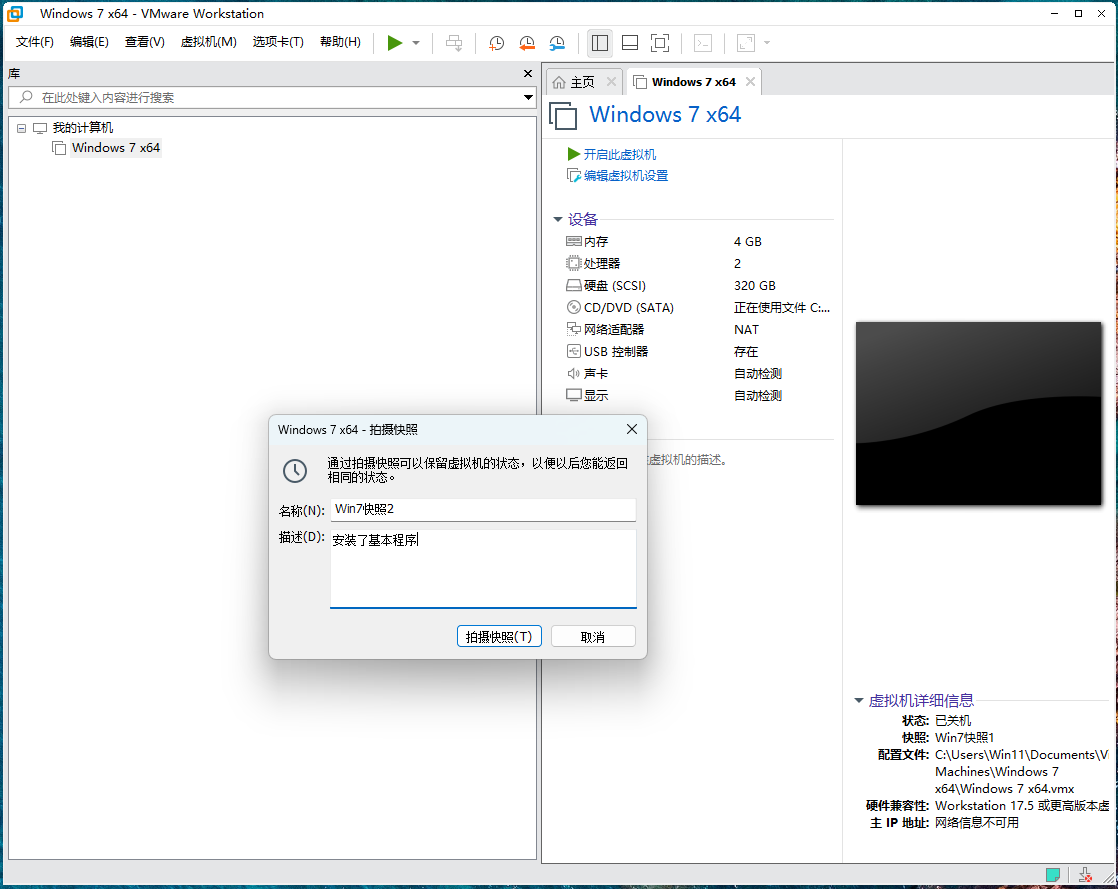This screenshot has width=1118, height=889.
Task: Click the 拍摄快照(T) button
Action: [499, 637]
